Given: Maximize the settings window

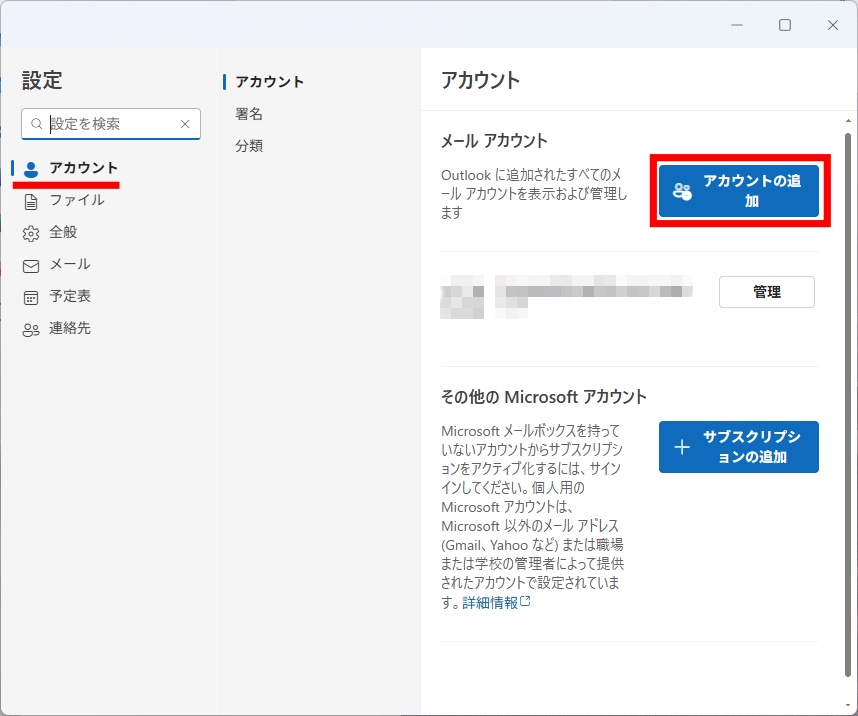Looking at the screenshot, I should [785, 25].
